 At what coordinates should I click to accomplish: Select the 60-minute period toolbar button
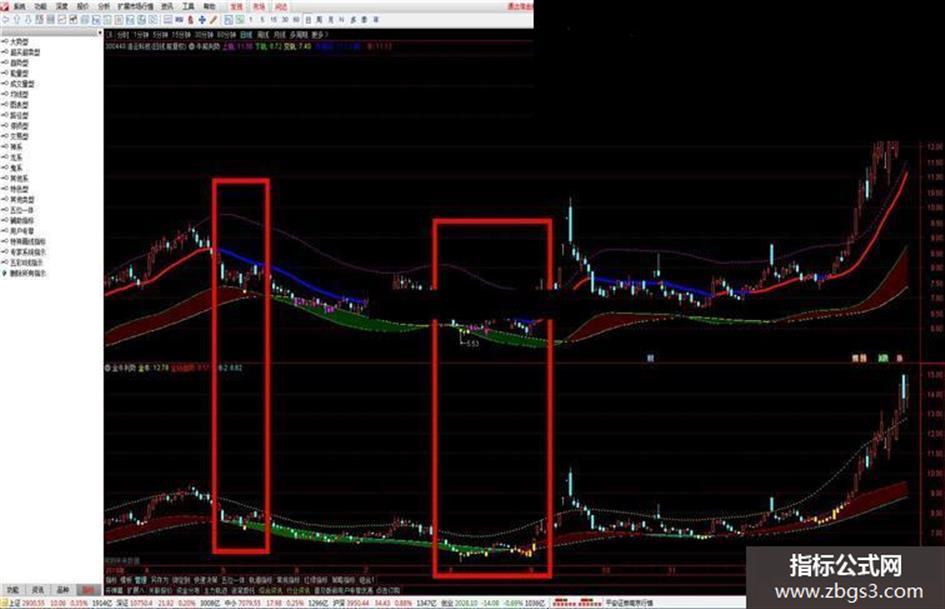tap(295, 19)
